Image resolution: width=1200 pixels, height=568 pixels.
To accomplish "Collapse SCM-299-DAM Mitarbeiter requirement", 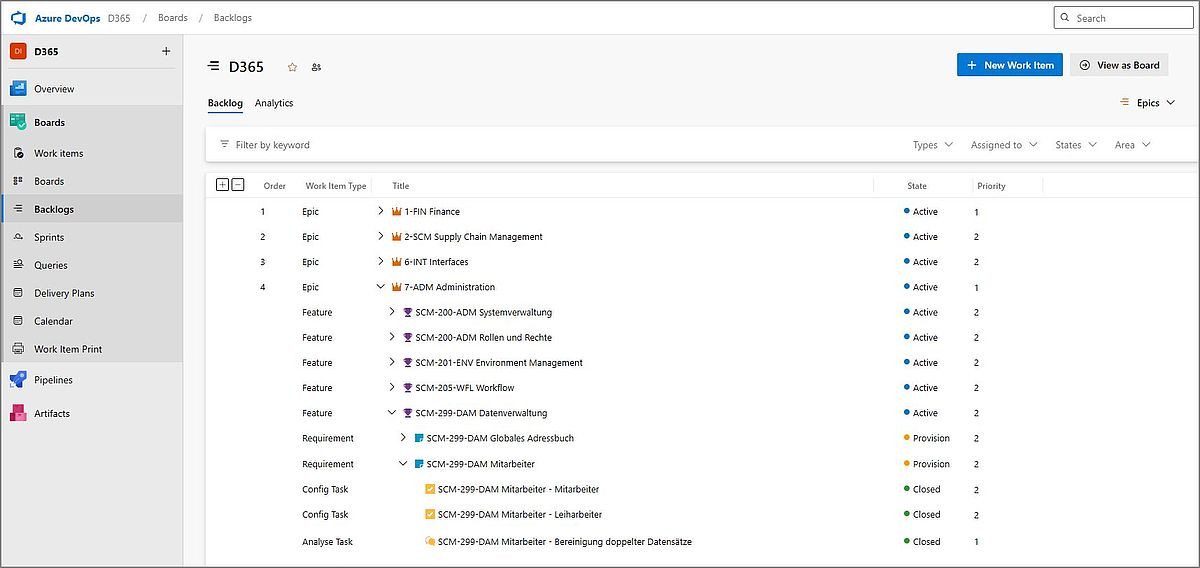I will point(403,464).
